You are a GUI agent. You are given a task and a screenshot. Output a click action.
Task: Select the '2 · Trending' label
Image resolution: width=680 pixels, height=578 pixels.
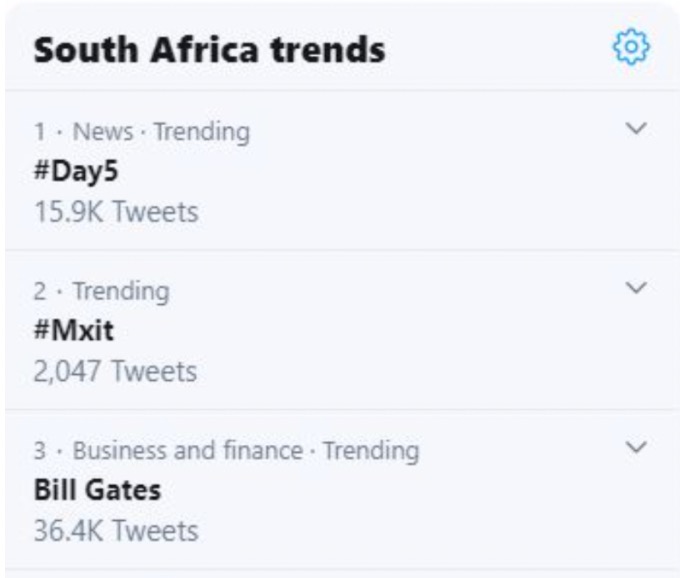pos(101,291)
